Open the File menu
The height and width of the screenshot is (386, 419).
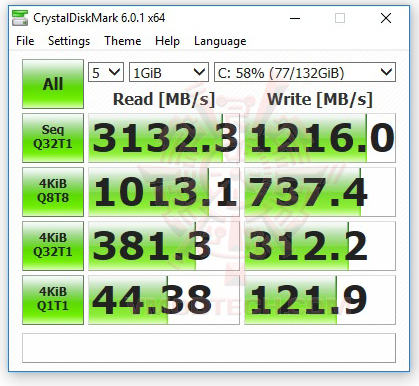pyautogui.click(x=25, y=41)
